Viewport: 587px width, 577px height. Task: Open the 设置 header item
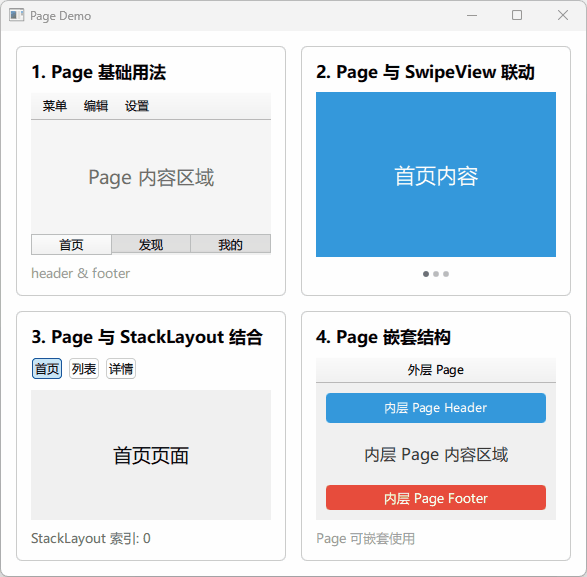tap(137, 106)
